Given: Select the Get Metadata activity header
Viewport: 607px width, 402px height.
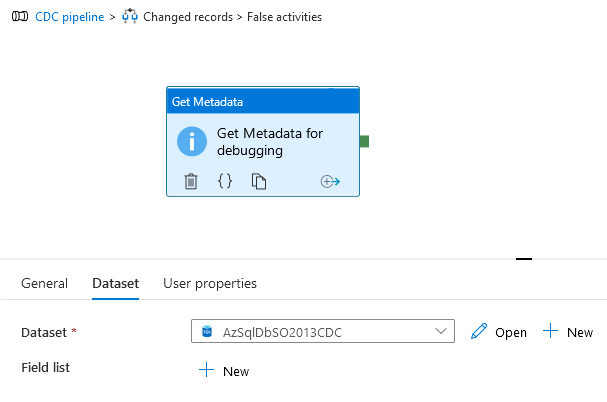Looking at the screenshot, I should pyautogui.click(x=262, y=101).
